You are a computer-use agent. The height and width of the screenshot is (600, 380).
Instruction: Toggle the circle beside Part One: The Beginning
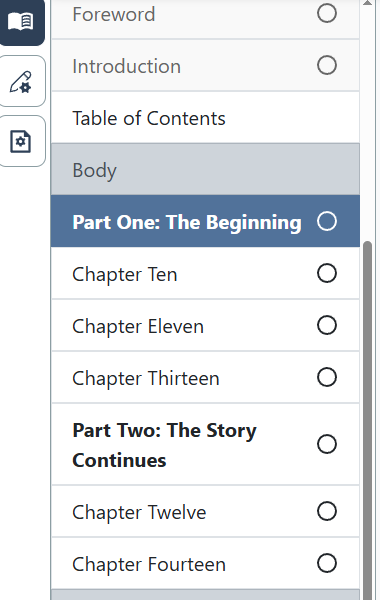tap(327, 221)
